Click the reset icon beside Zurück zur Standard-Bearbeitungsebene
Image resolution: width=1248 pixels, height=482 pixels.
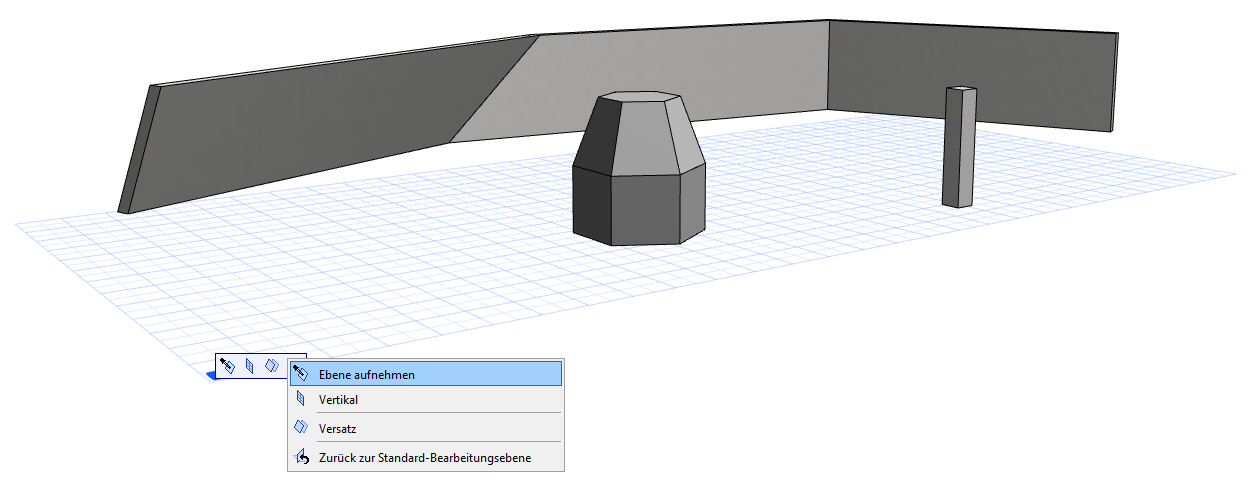point(301,458)
